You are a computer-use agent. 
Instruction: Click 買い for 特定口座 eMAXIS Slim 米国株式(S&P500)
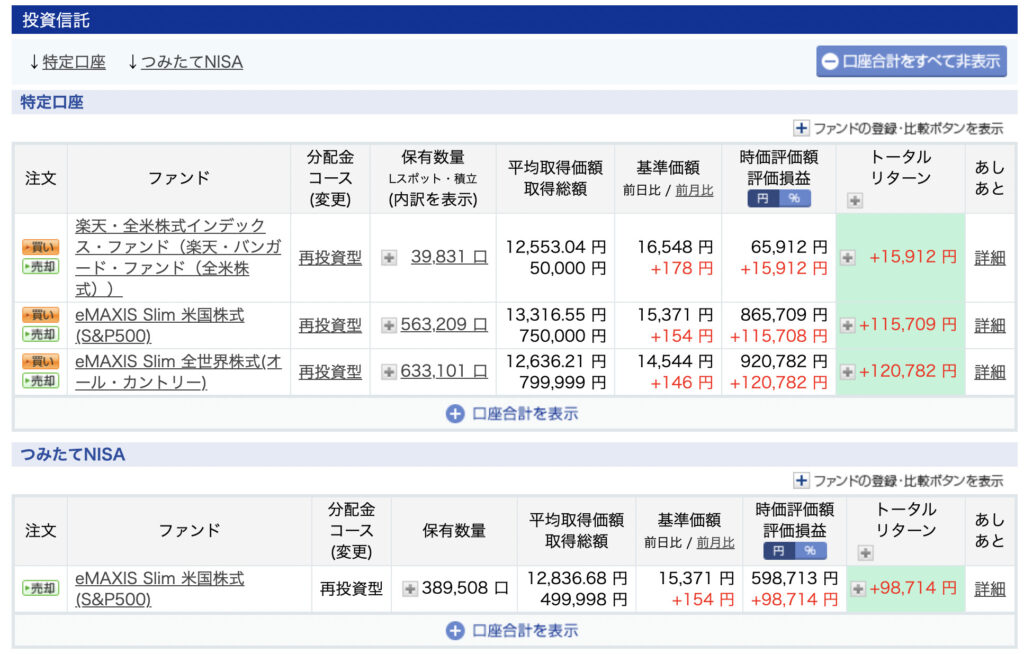[x=40, y=315]
